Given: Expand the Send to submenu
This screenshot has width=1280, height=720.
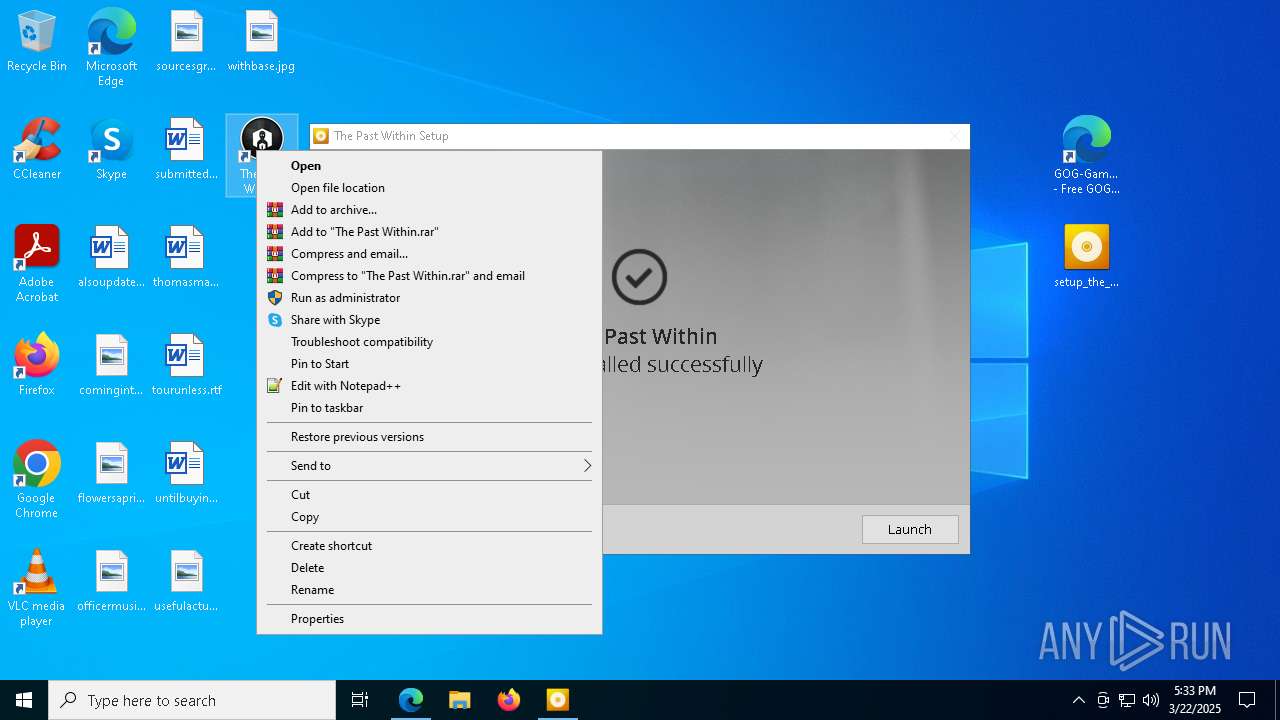Looking at the screenshot, I should [429, 466].
